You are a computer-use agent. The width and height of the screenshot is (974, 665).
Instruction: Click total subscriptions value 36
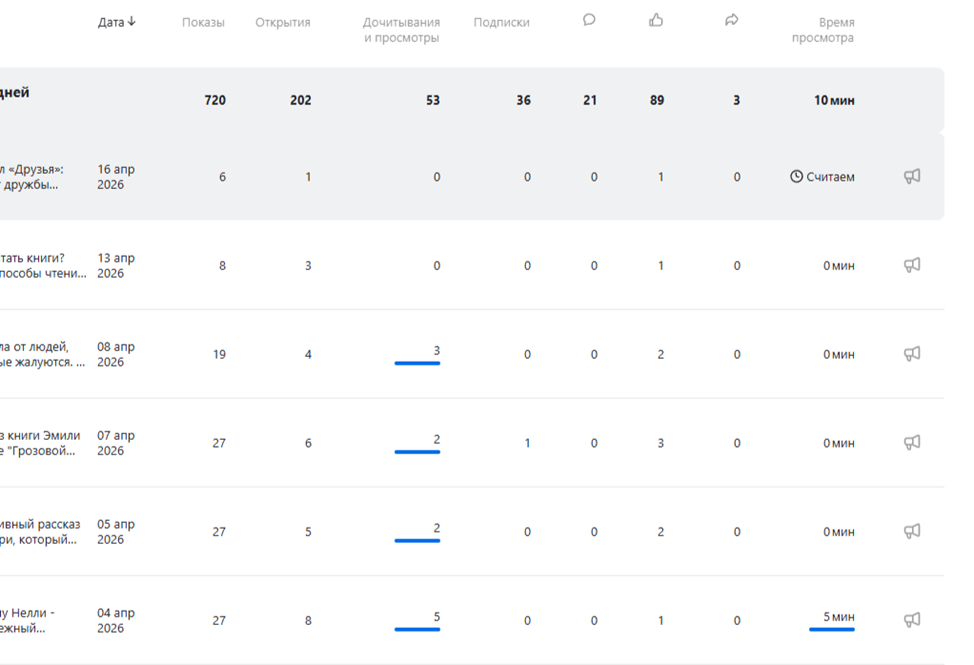tap(524, 100)
